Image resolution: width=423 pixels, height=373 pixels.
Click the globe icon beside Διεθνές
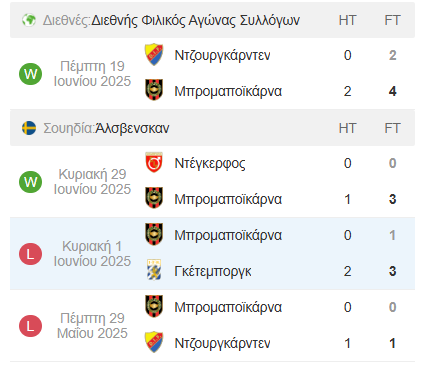click(29, 20)
